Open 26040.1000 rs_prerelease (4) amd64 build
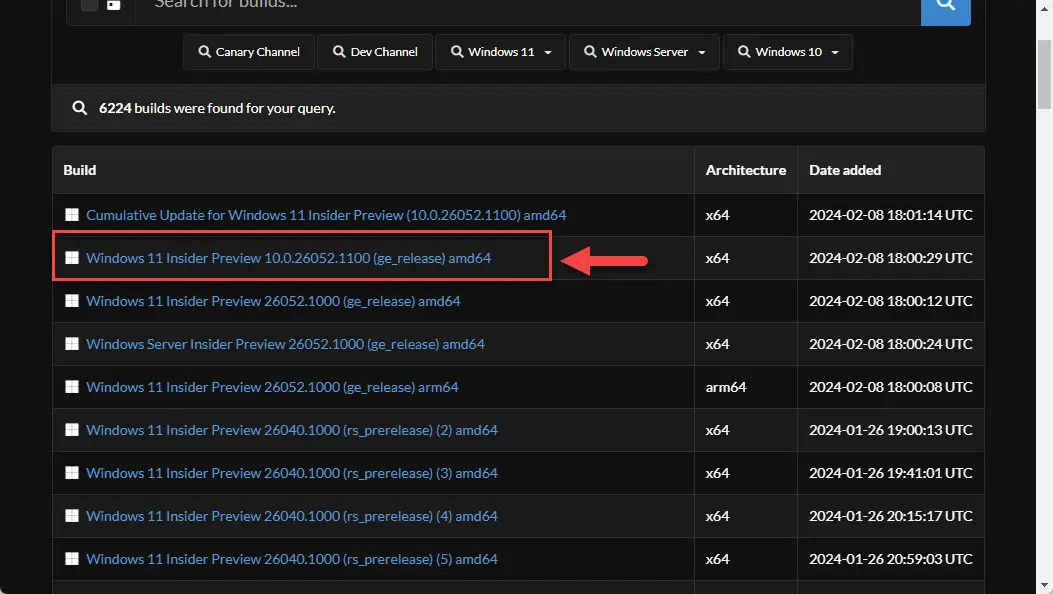The height and width of the screenshot is (594, 1053). (x=292, y=515)
